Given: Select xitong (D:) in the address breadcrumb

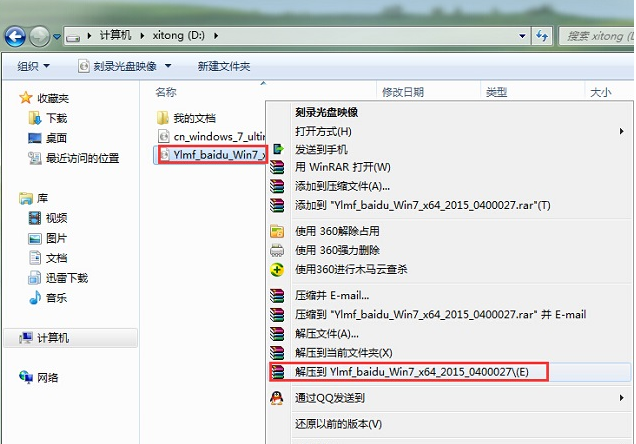Looking at the screenshot, I should [x=178, y=36].
